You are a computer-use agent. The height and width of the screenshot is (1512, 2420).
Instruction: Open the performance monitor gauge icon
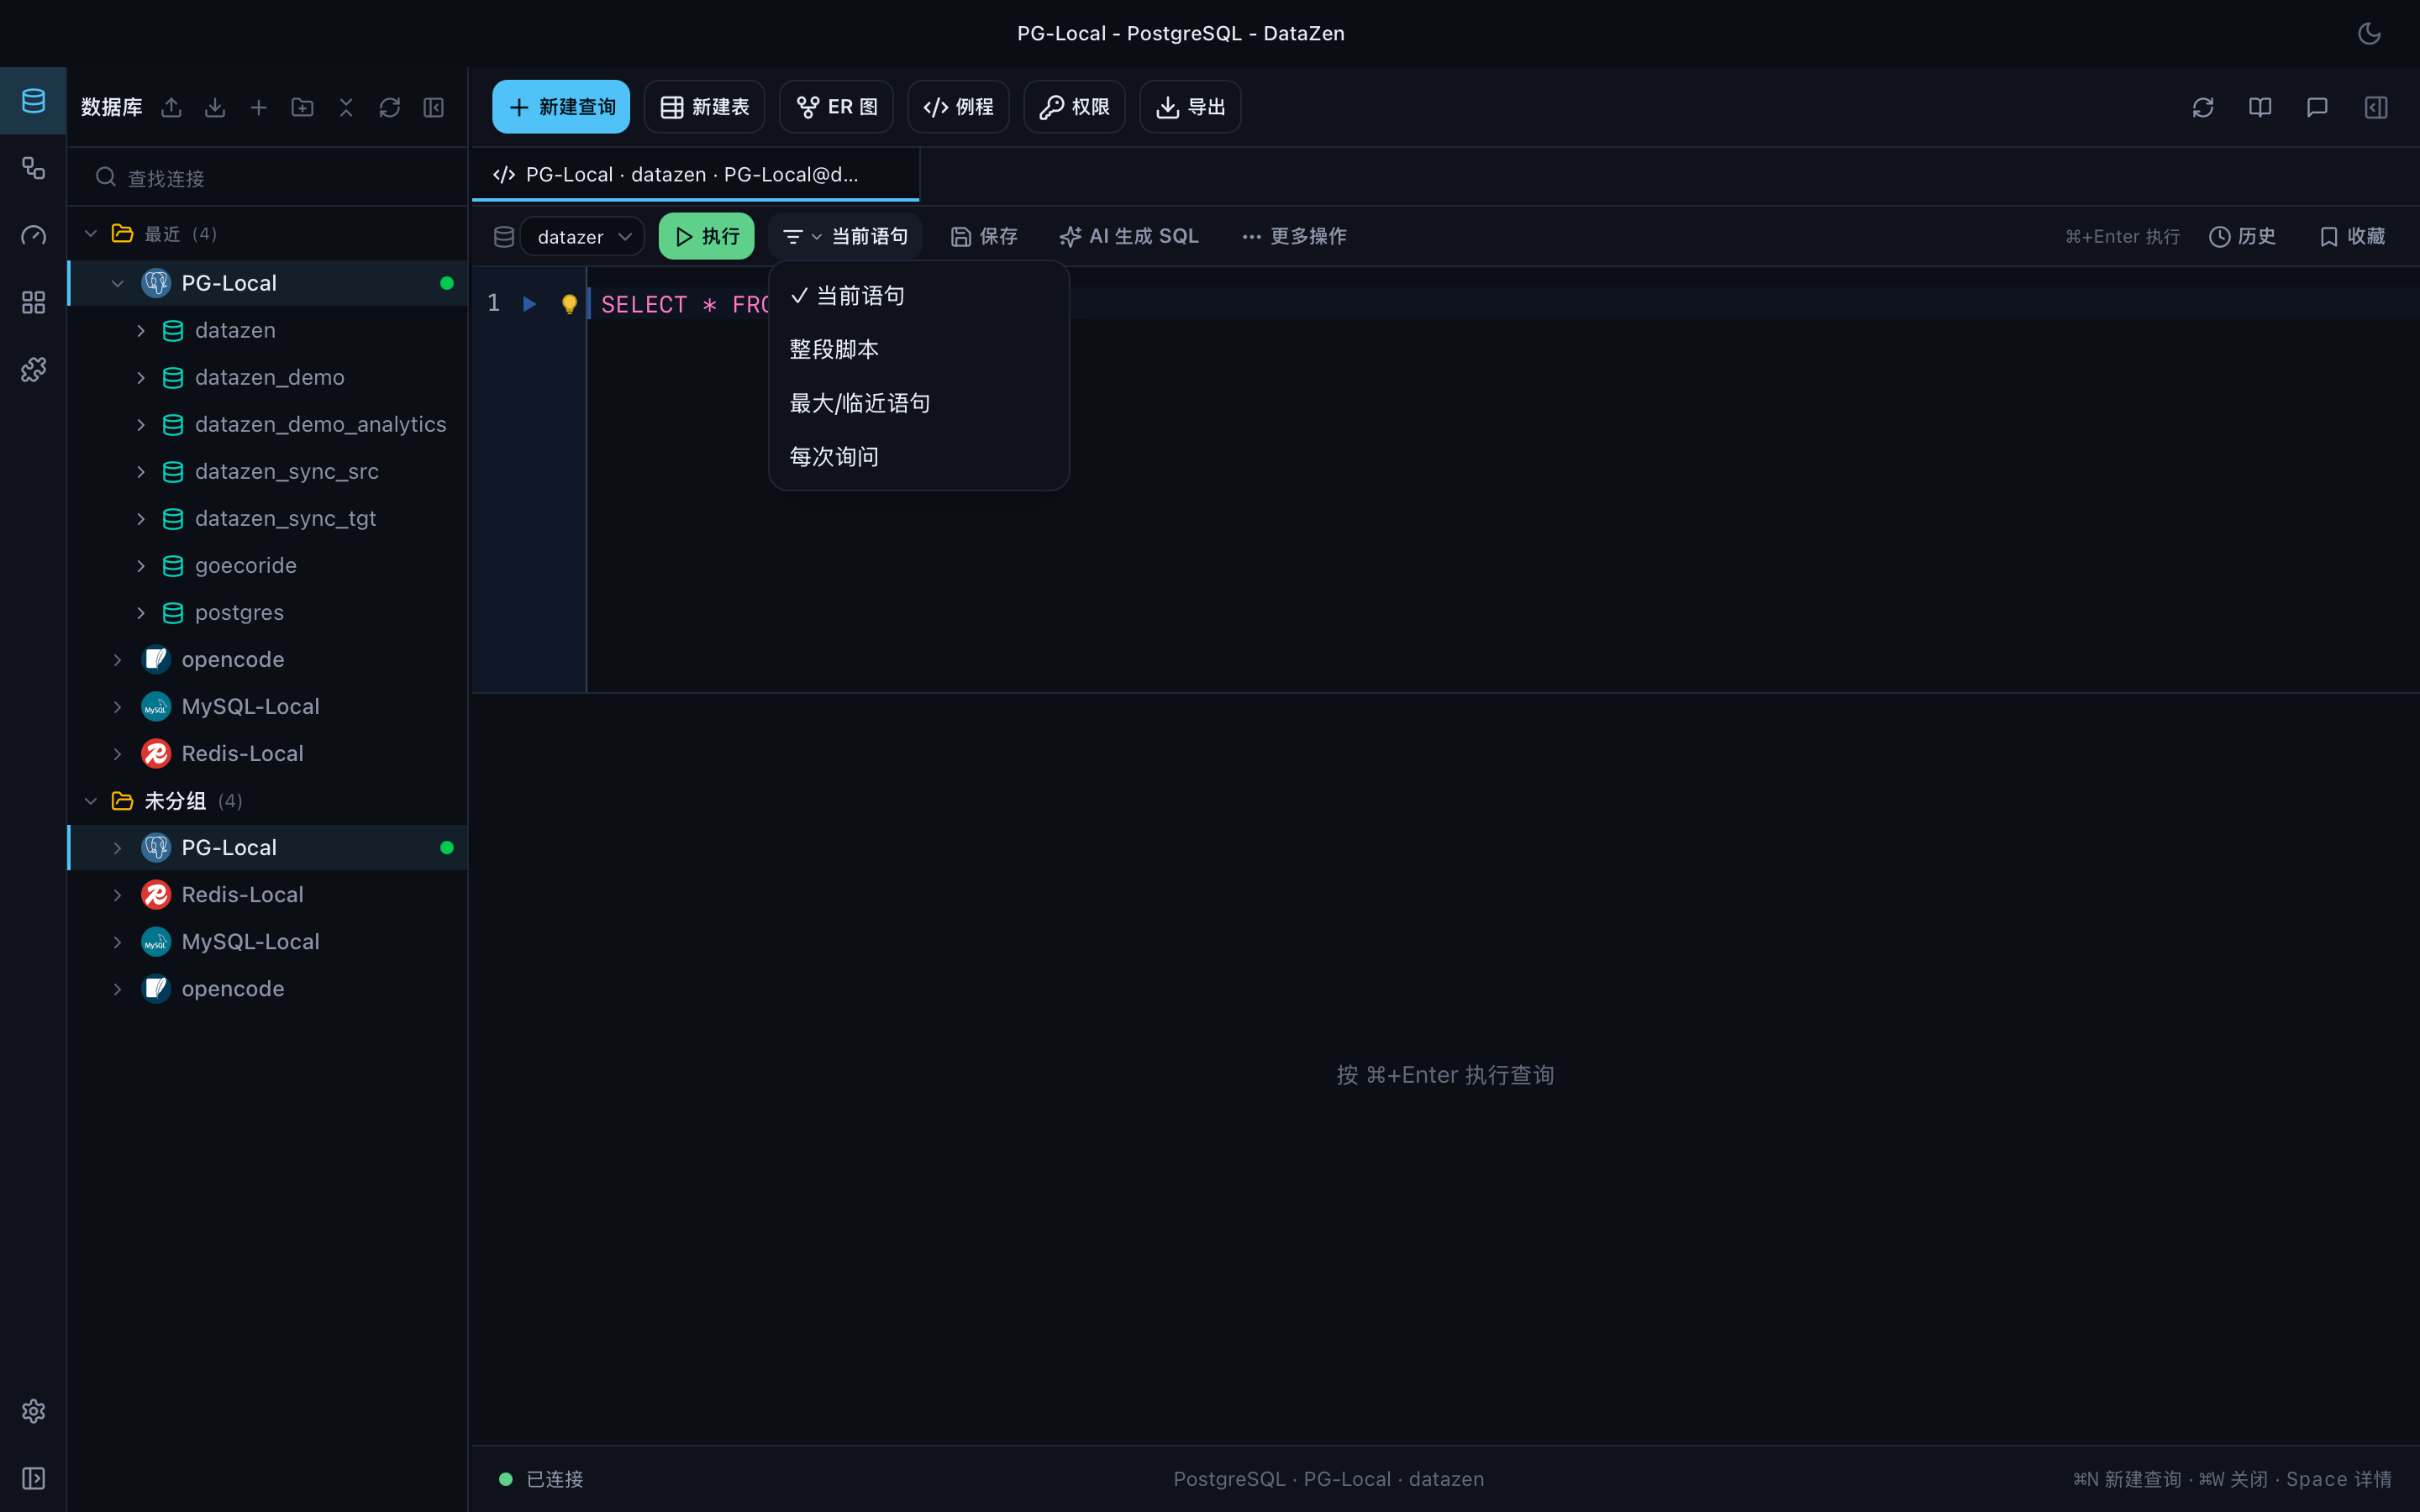[33, 235]
